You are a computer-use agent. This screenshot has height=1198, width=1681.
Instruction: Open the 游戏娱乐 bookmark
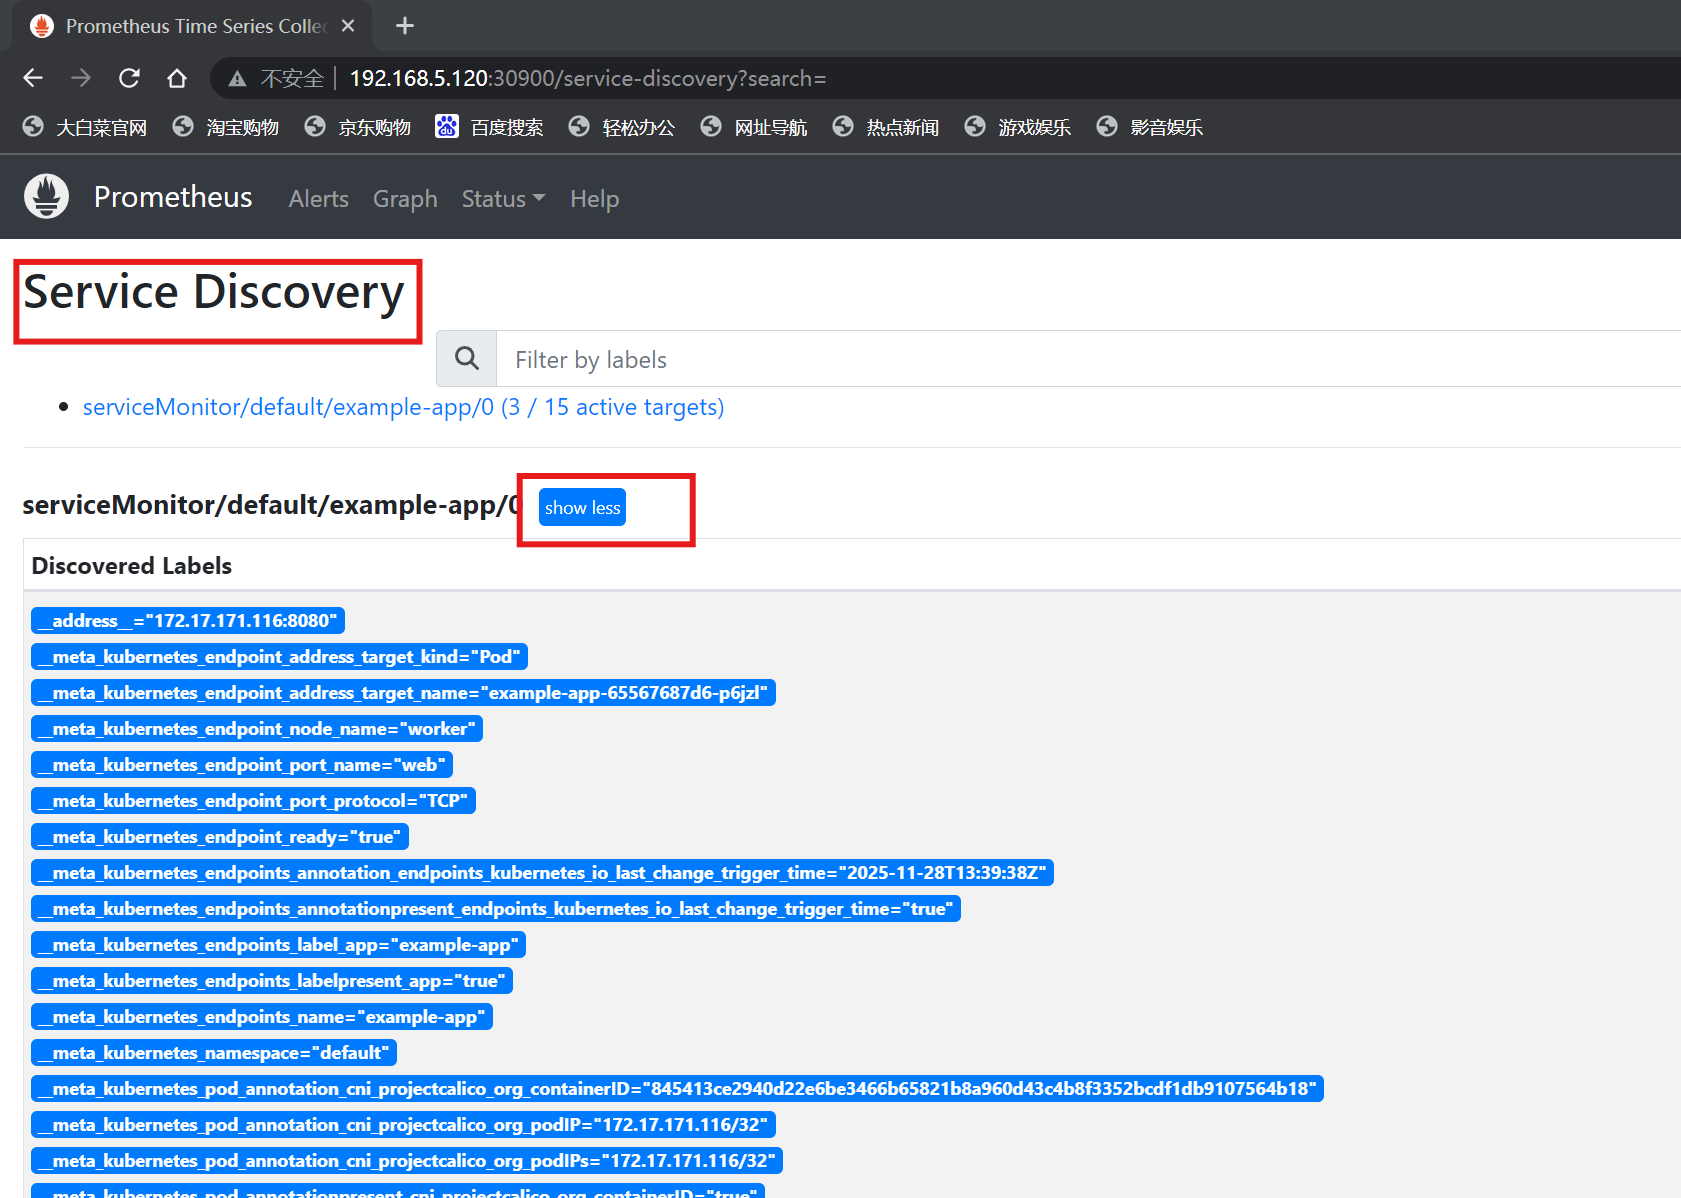click(1018, 127)
